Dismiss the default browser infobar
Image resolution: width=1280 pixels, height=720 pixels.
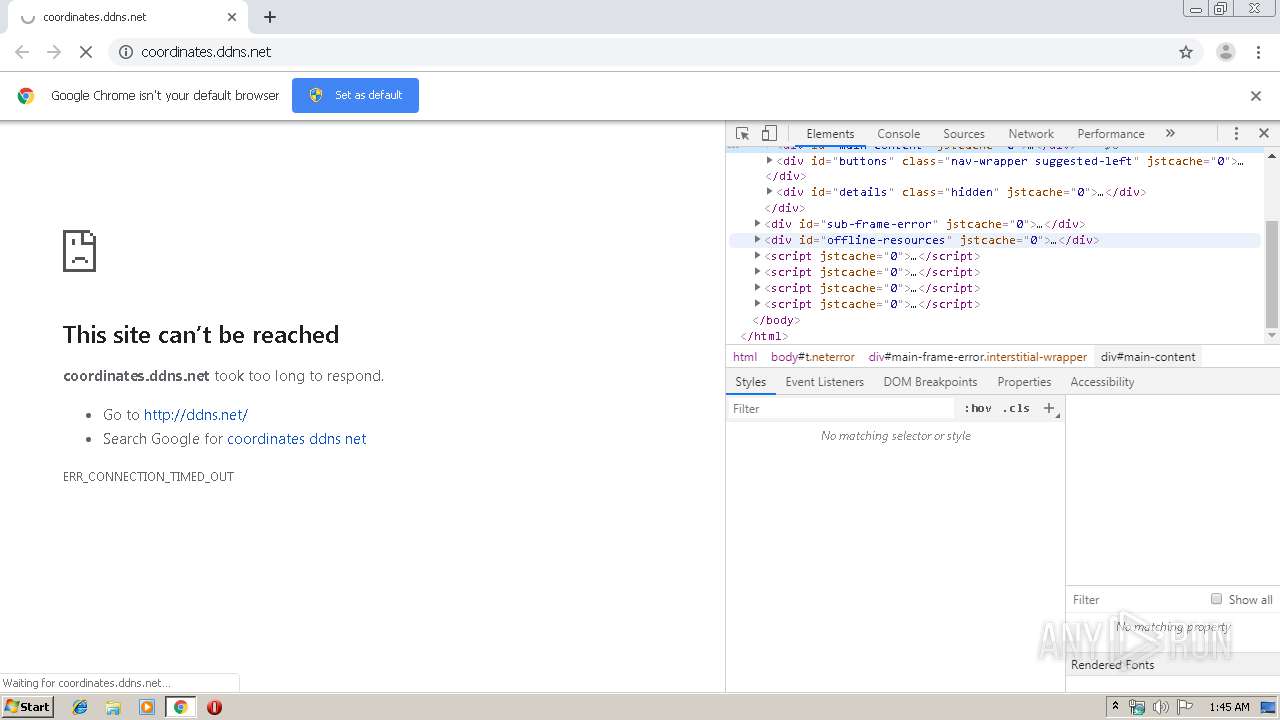(x=1256, y=96)
